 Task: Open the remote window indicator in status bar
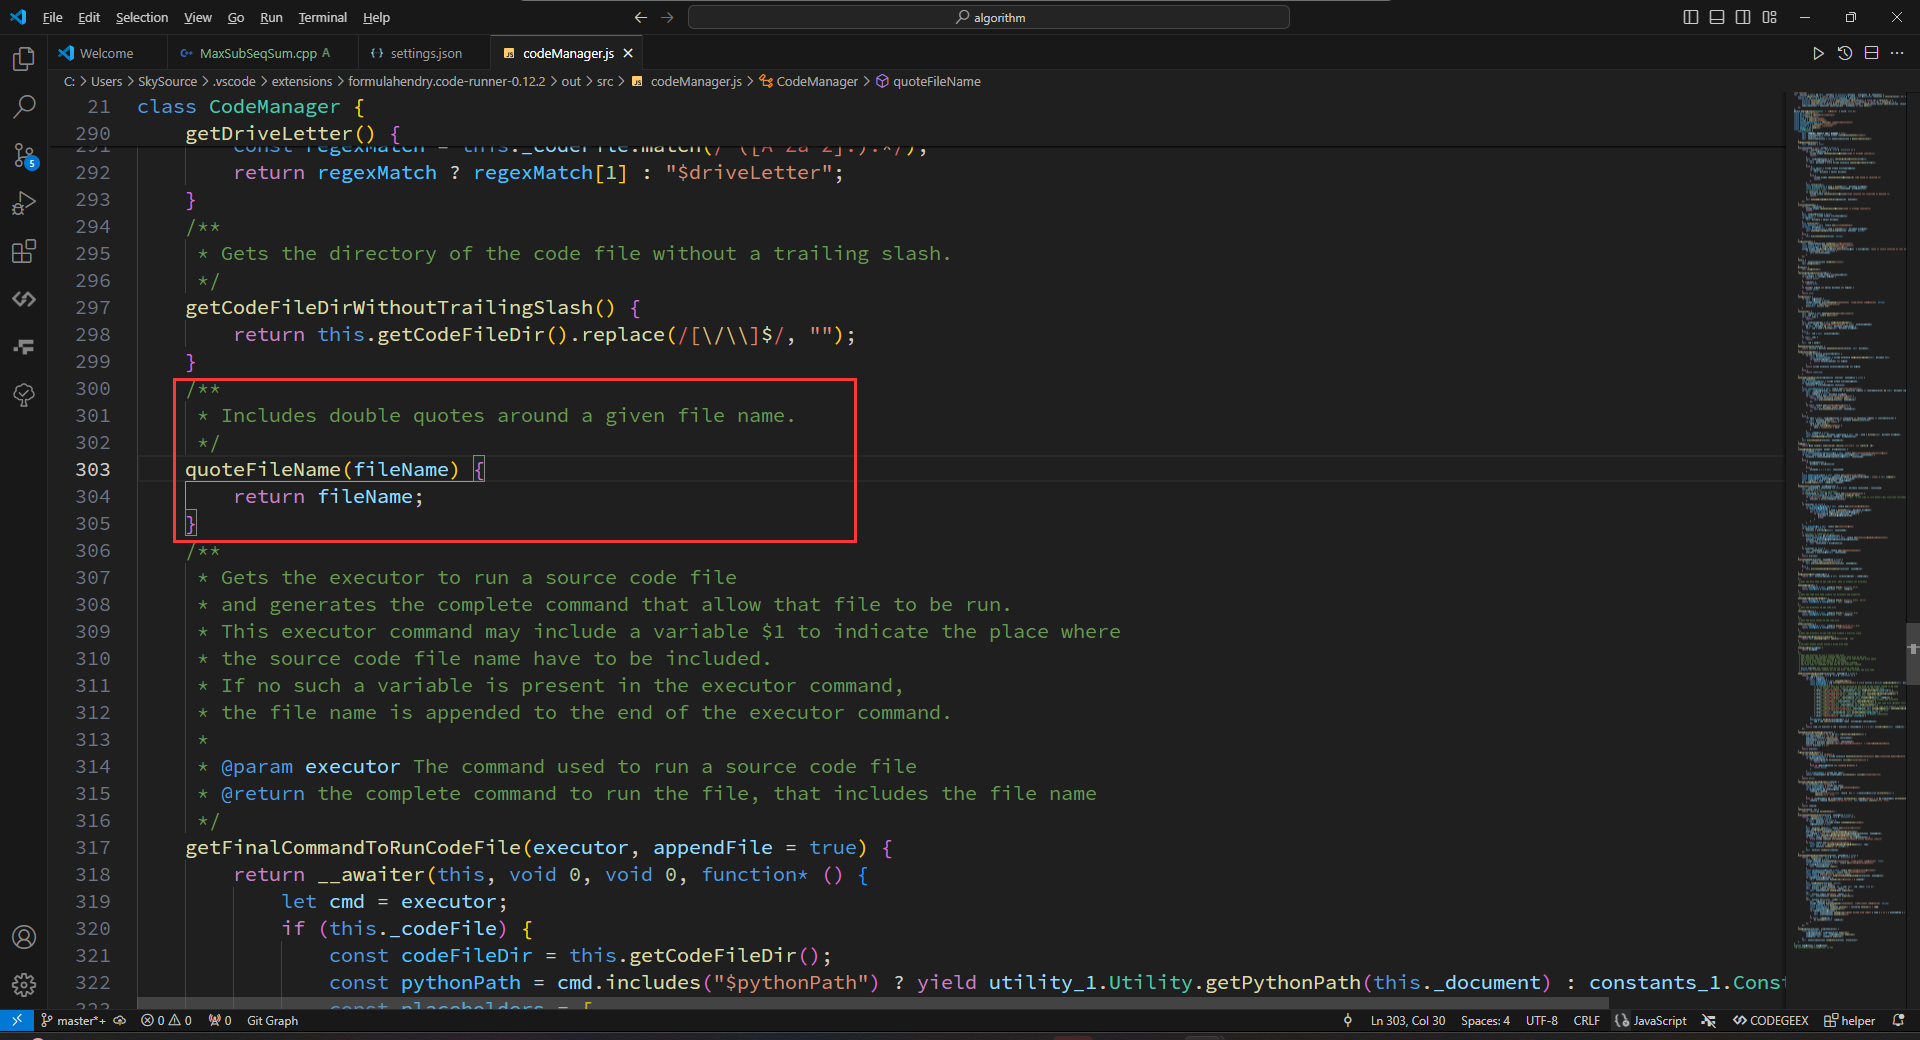(x=17, y=1020)
